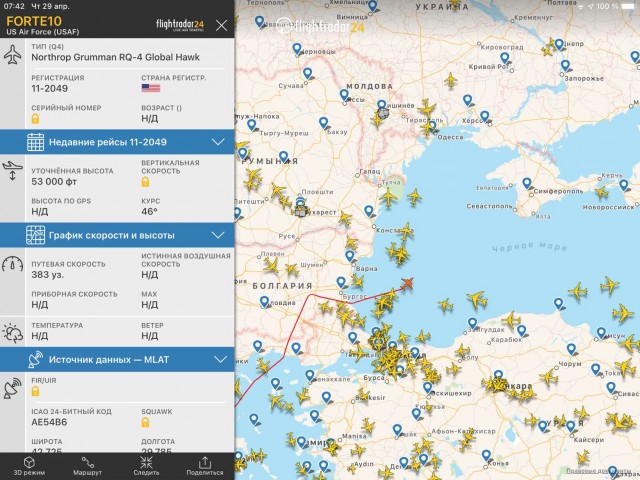This screenshot has width=640, height=480.
Task: Tap the lock icon under Серийный номер
Action: click(x=36, y=118)
